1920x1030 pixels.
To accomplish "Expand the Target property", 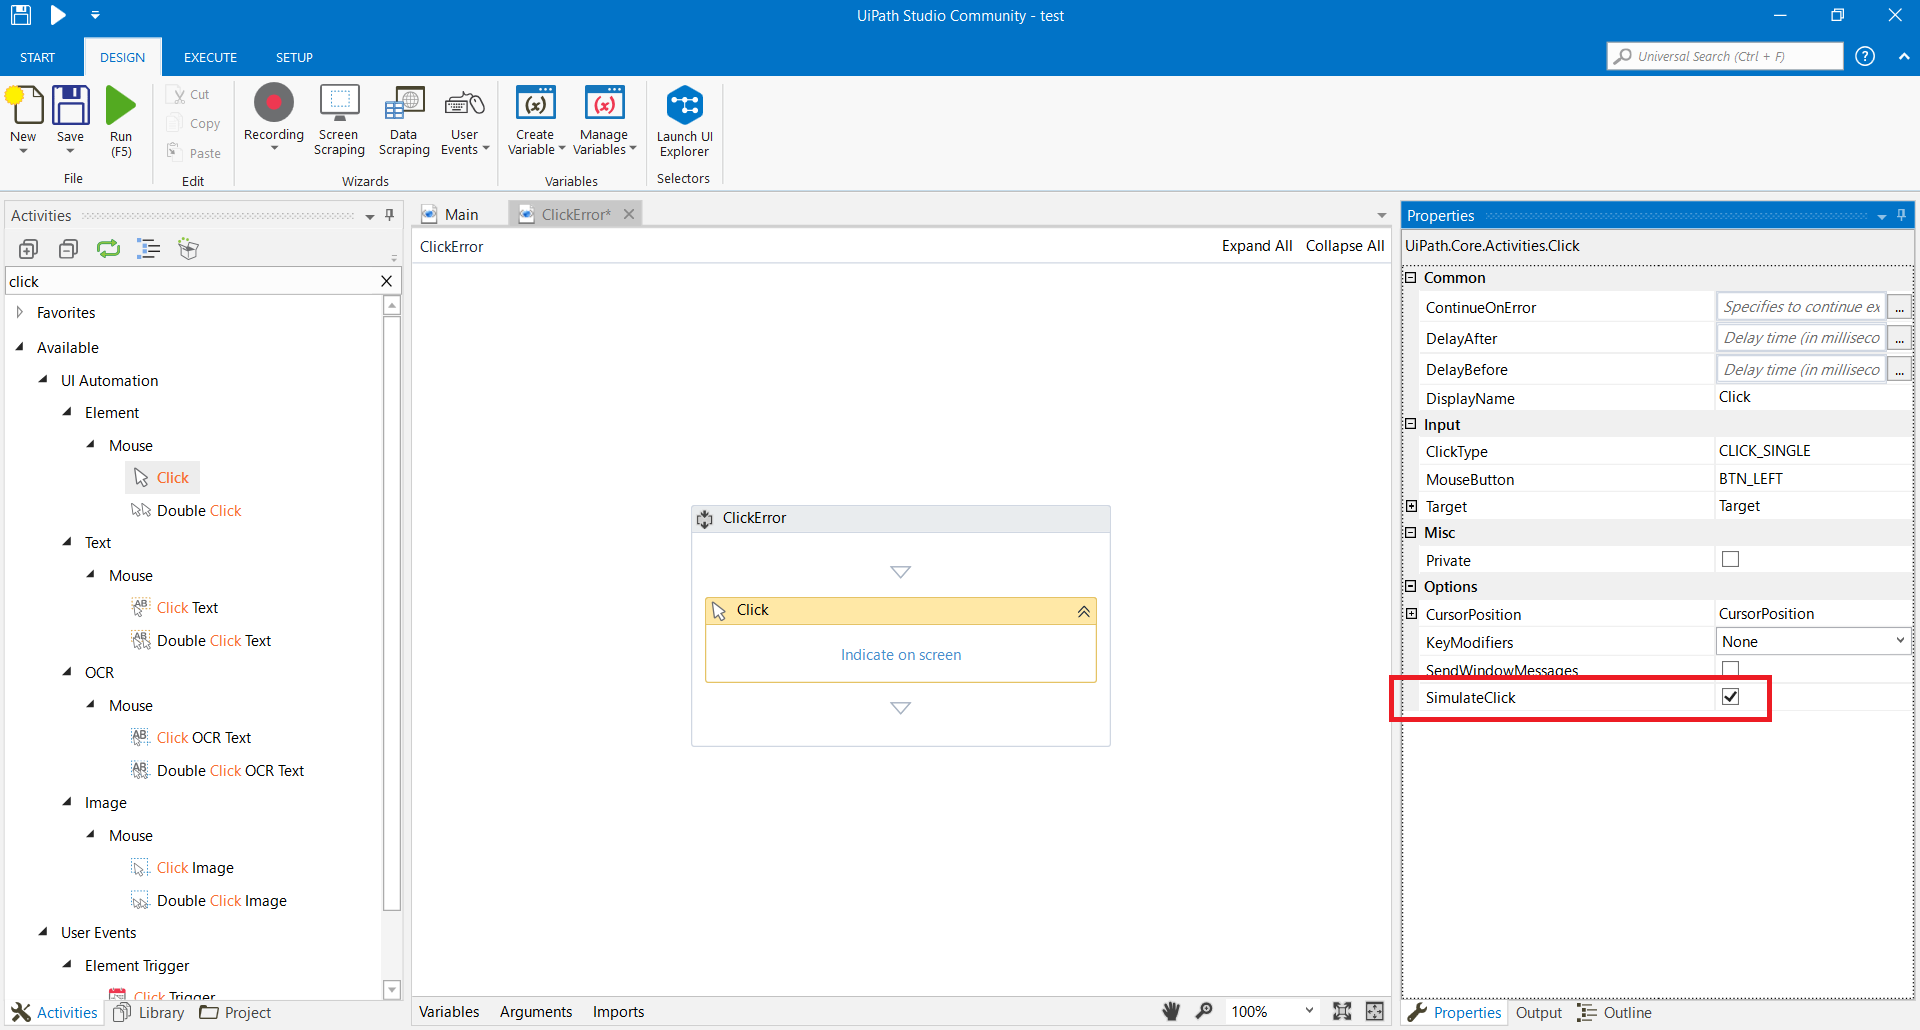I will pyautogui.click(x=1411, y=506).
